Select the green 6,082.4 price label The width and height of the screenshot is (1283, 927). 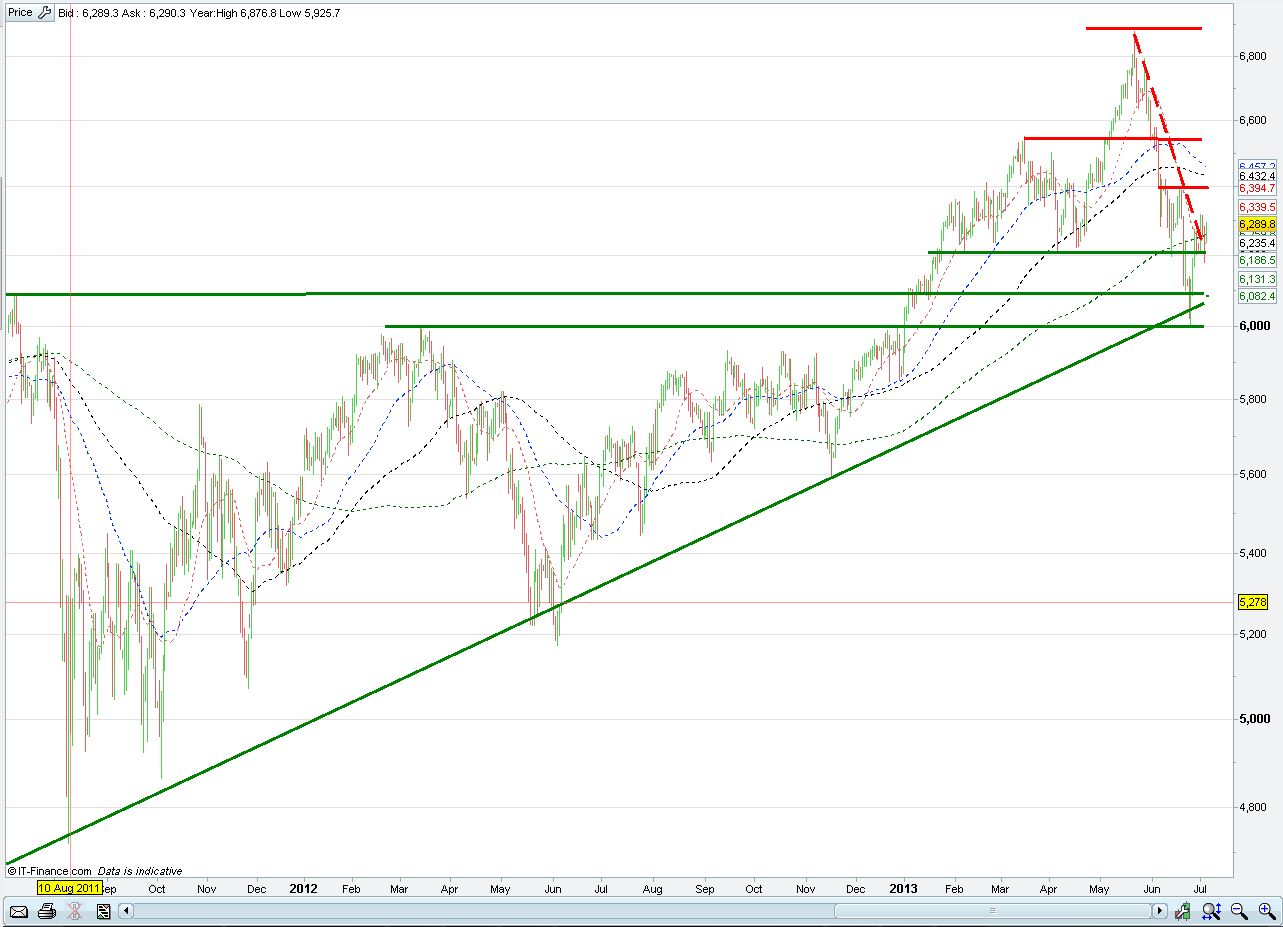(1256, 296)
